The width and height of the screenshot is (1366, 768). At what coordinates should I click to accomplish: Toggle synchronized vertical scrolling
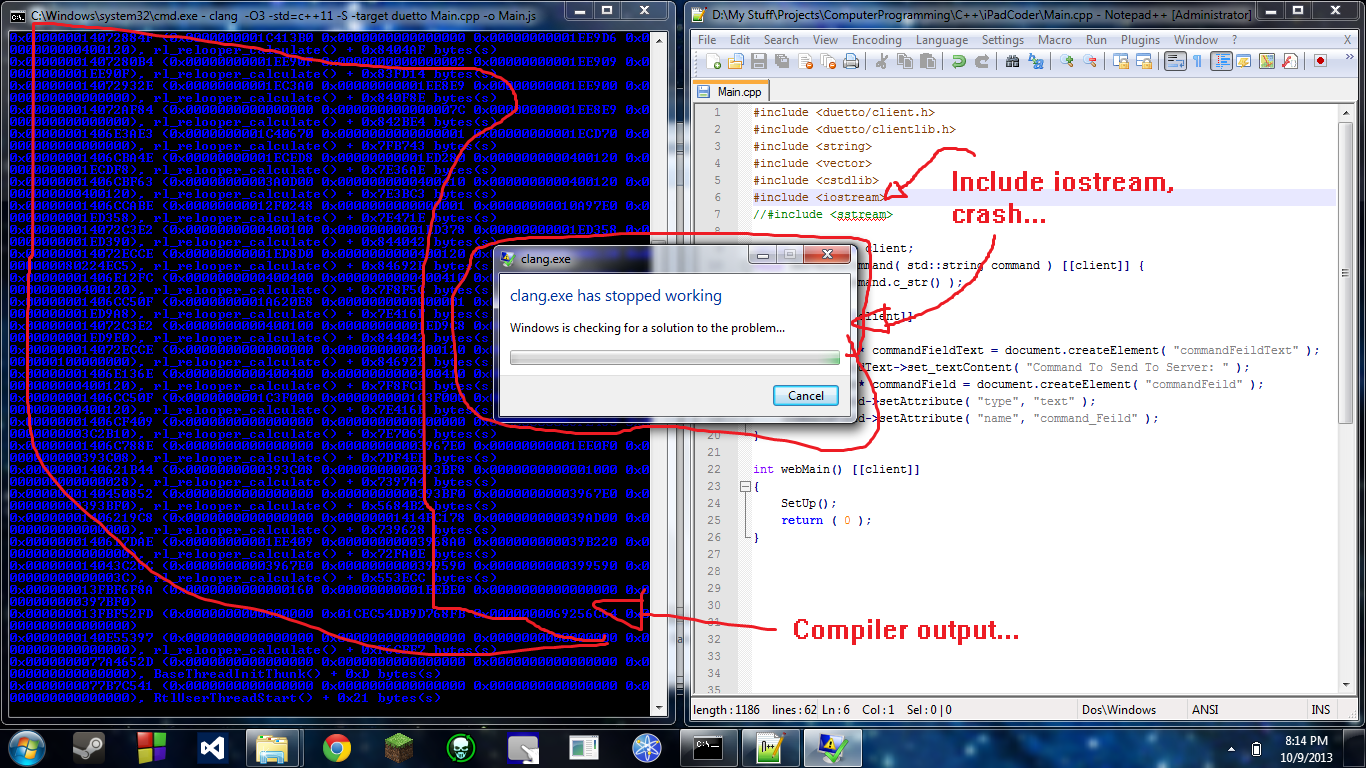pos(1121,61)
